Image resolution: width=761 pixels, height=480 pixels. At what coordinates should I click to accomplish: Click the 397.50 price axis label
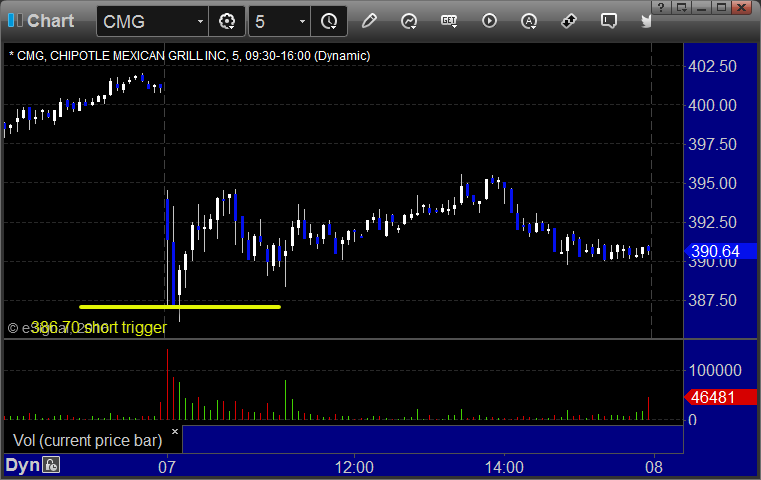tap(712, 144)
